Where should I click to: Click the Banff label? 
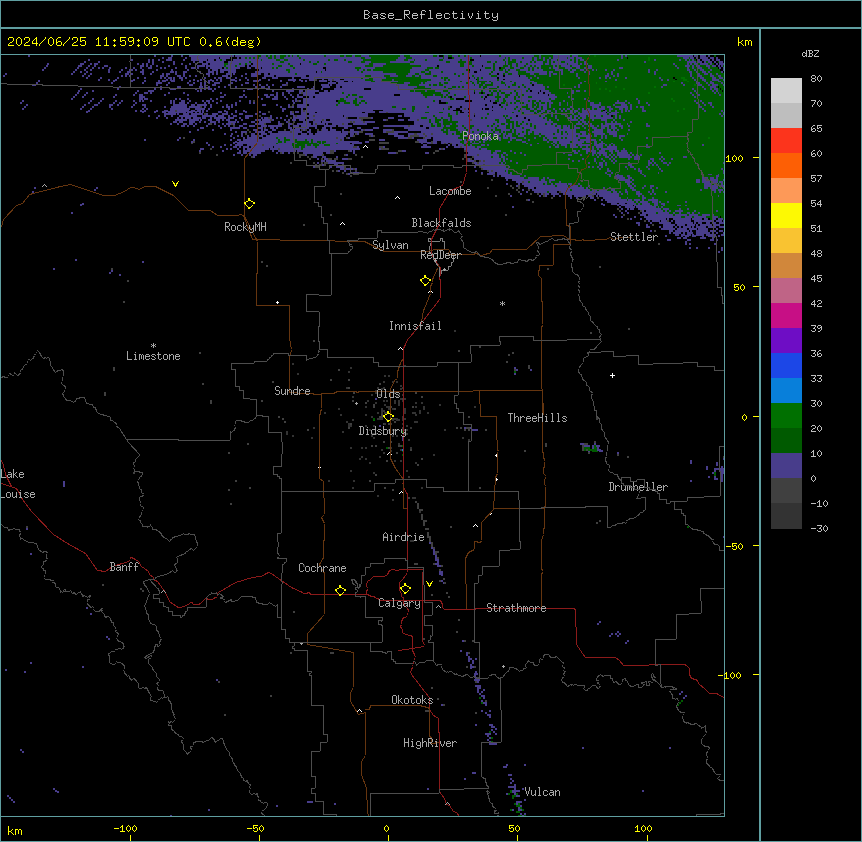click(x=124, y=567)
